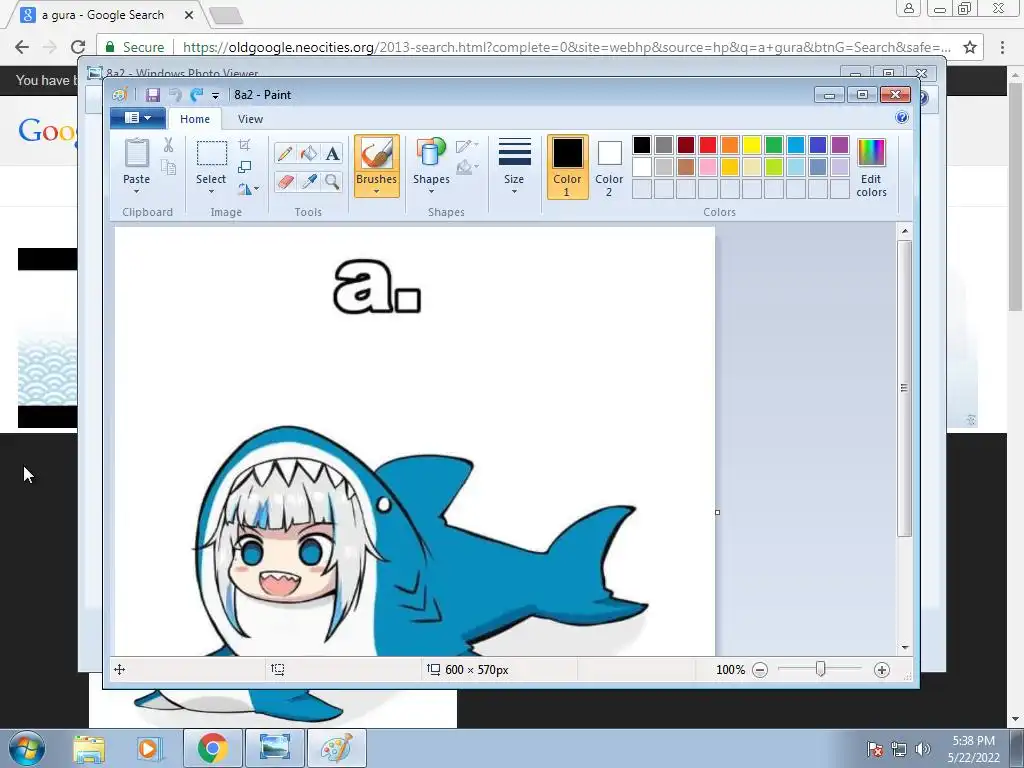
Task: Open the Size dropdown arrow
Action: click(514, 192)
